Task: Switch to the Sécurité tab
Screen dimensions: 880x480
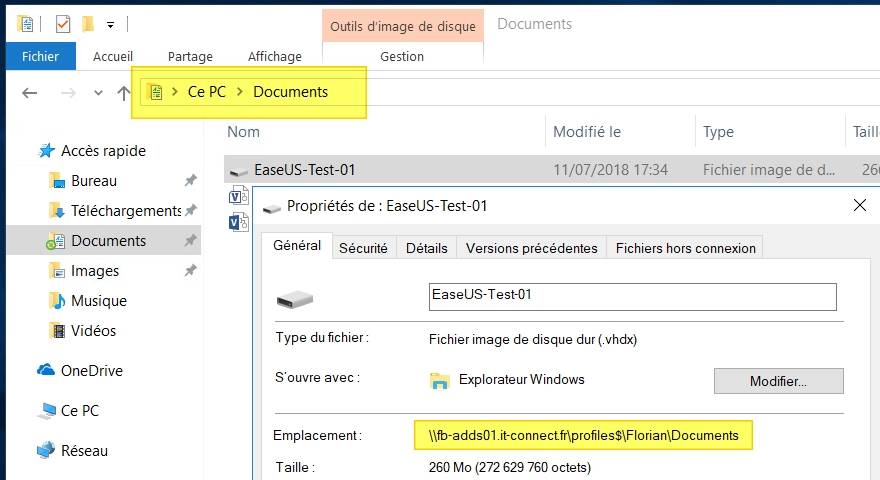Action: tap(363, 248)
